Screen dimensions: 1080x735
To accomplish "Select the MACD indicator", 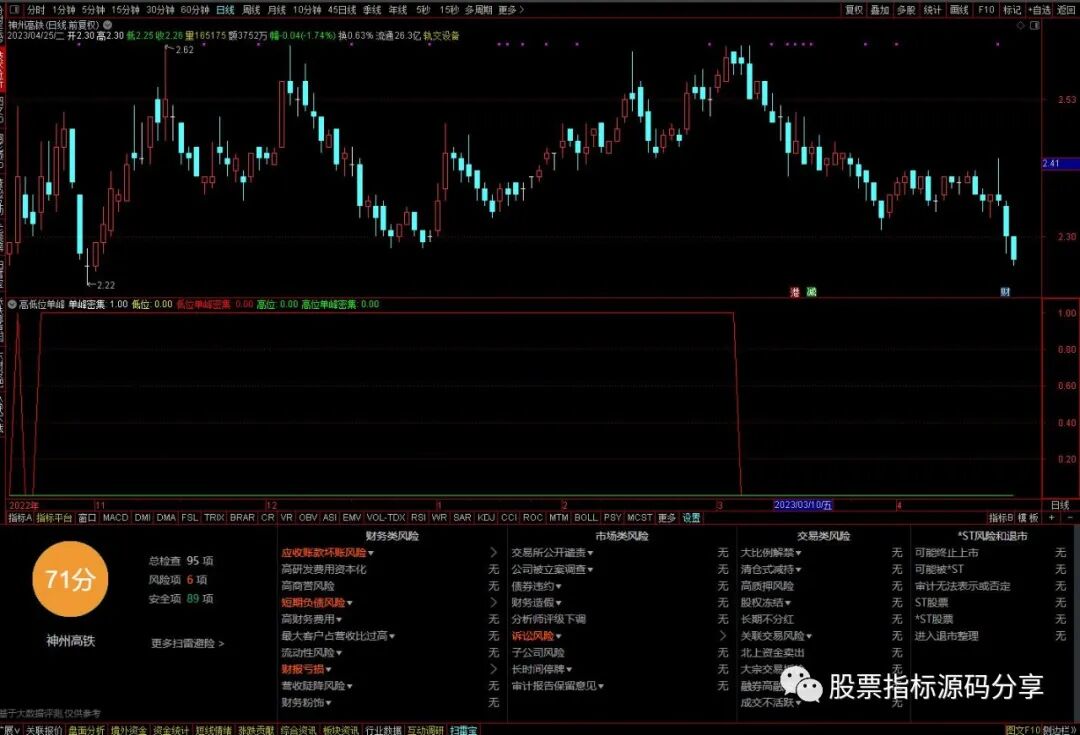I will click(115, 517).
